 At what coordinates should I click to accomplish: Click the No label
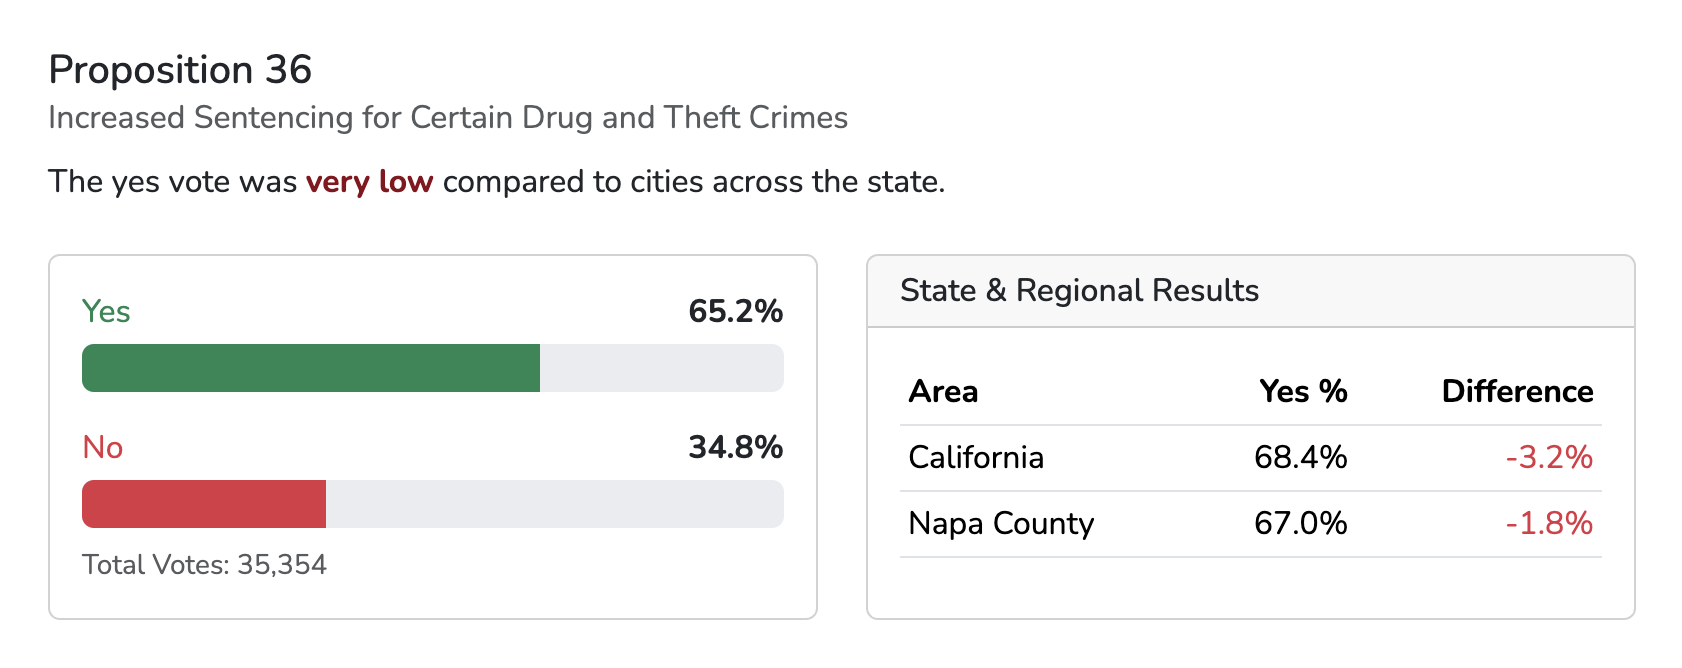[x=103, y=447]
